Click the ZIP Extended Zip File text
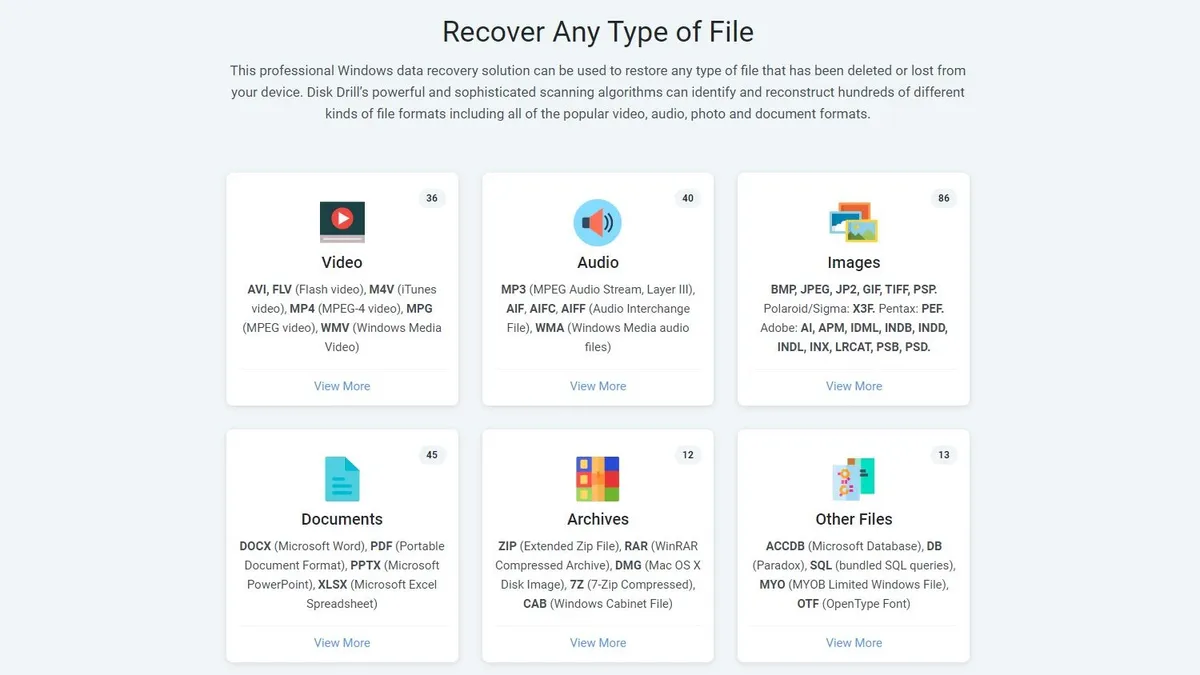The image size is (1200, 675). tap(558, 546)
